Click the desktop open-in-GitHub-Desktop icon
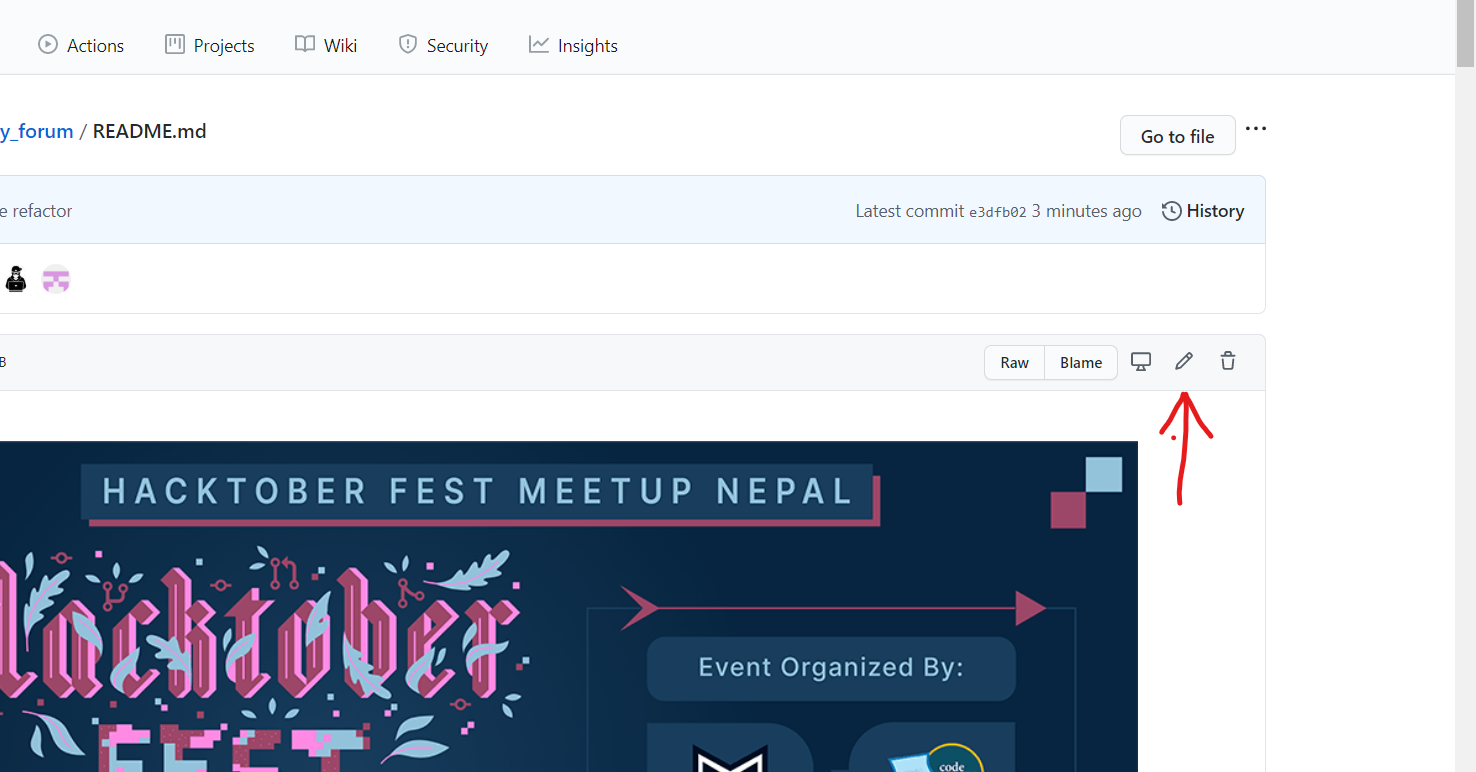This screenshot has height=772, width=1476. click(x=1140, y=362)
